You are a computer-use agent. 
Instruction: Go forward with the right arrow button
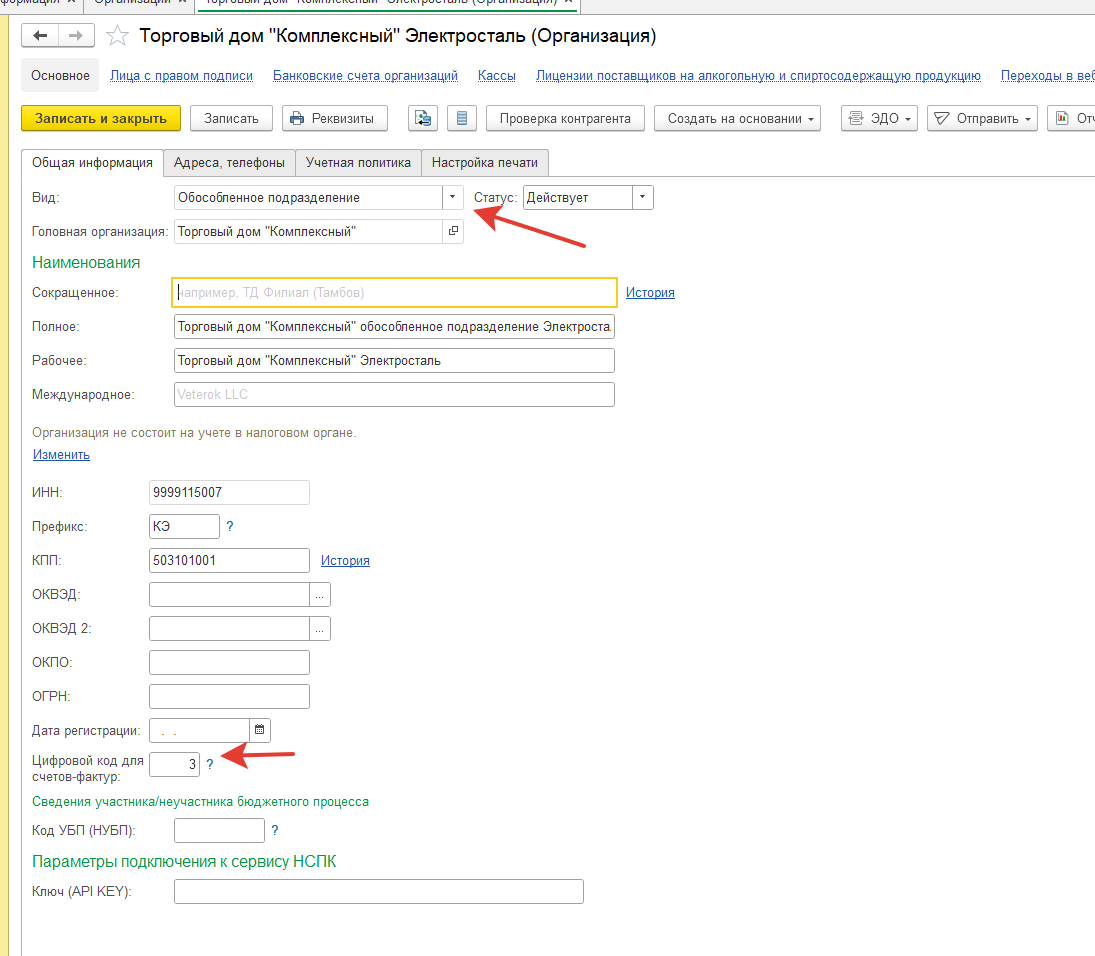coord(76,36)
